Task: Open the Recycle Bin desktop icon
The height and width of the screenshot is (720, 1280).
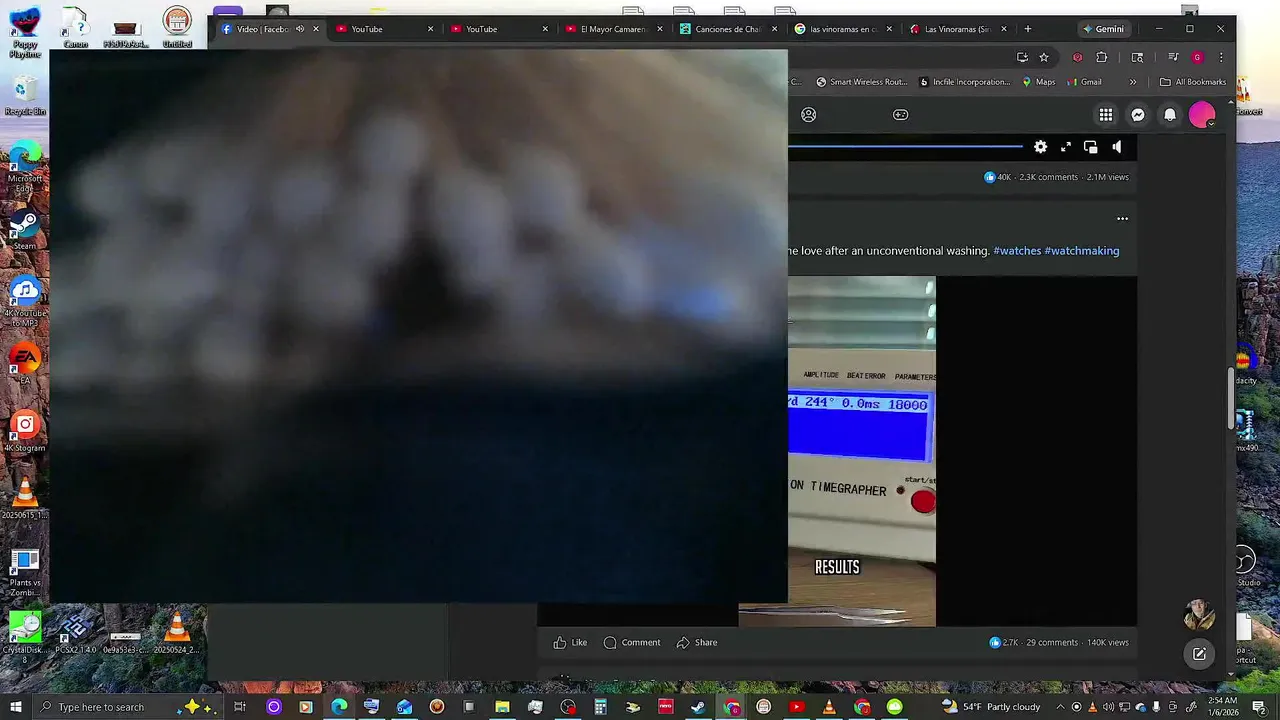Action: click(x=25, y=96)
